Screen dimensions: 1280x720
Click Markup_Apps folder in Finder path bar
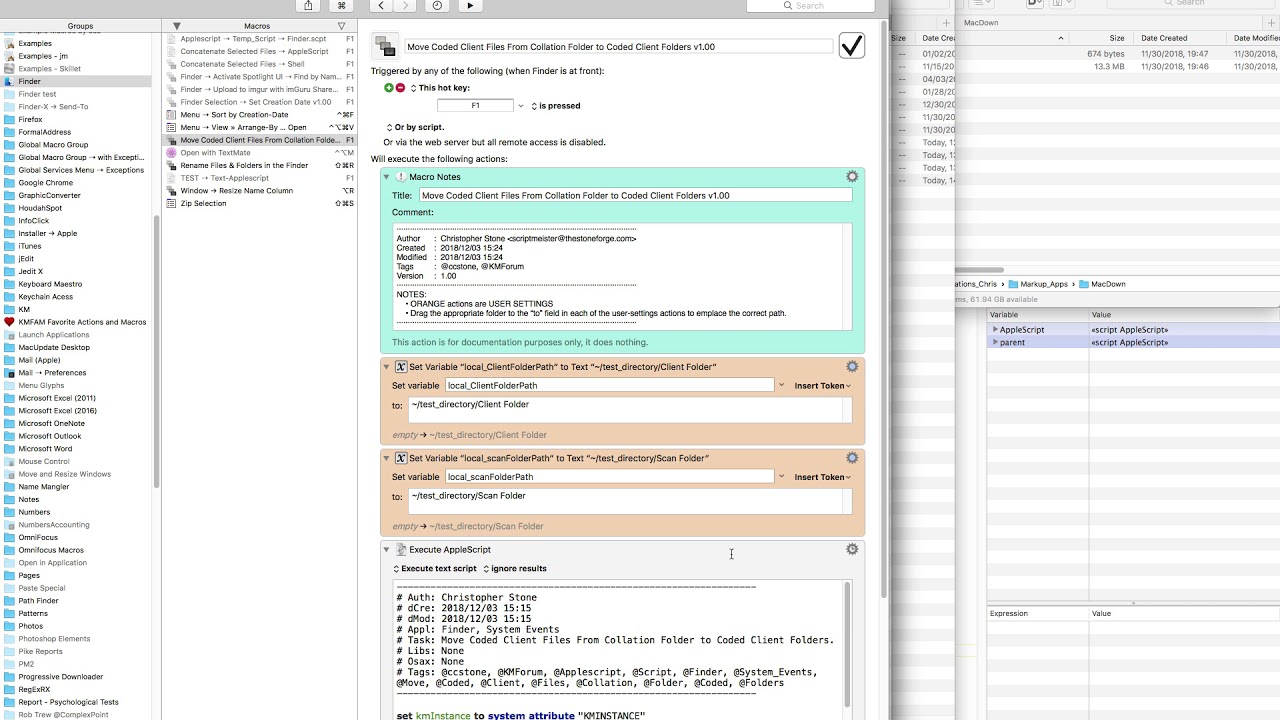pyautogui.click(x=1038, y=284)
